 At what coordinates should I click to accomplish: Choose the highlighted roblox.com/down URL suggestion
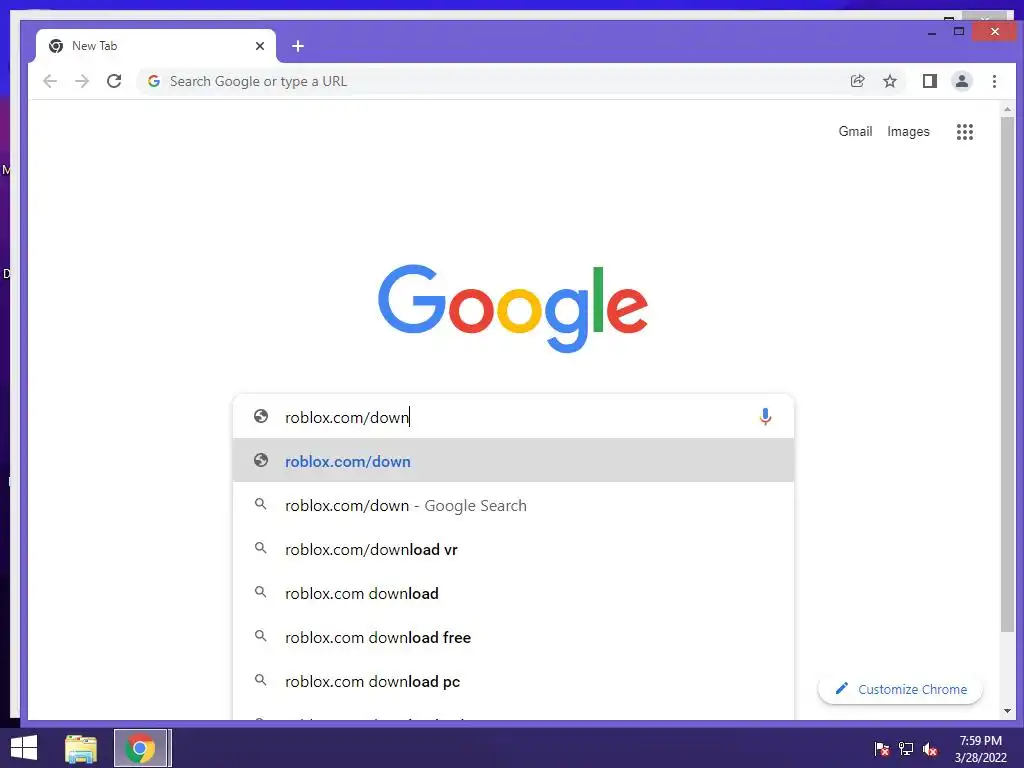(x=513, y=461)
